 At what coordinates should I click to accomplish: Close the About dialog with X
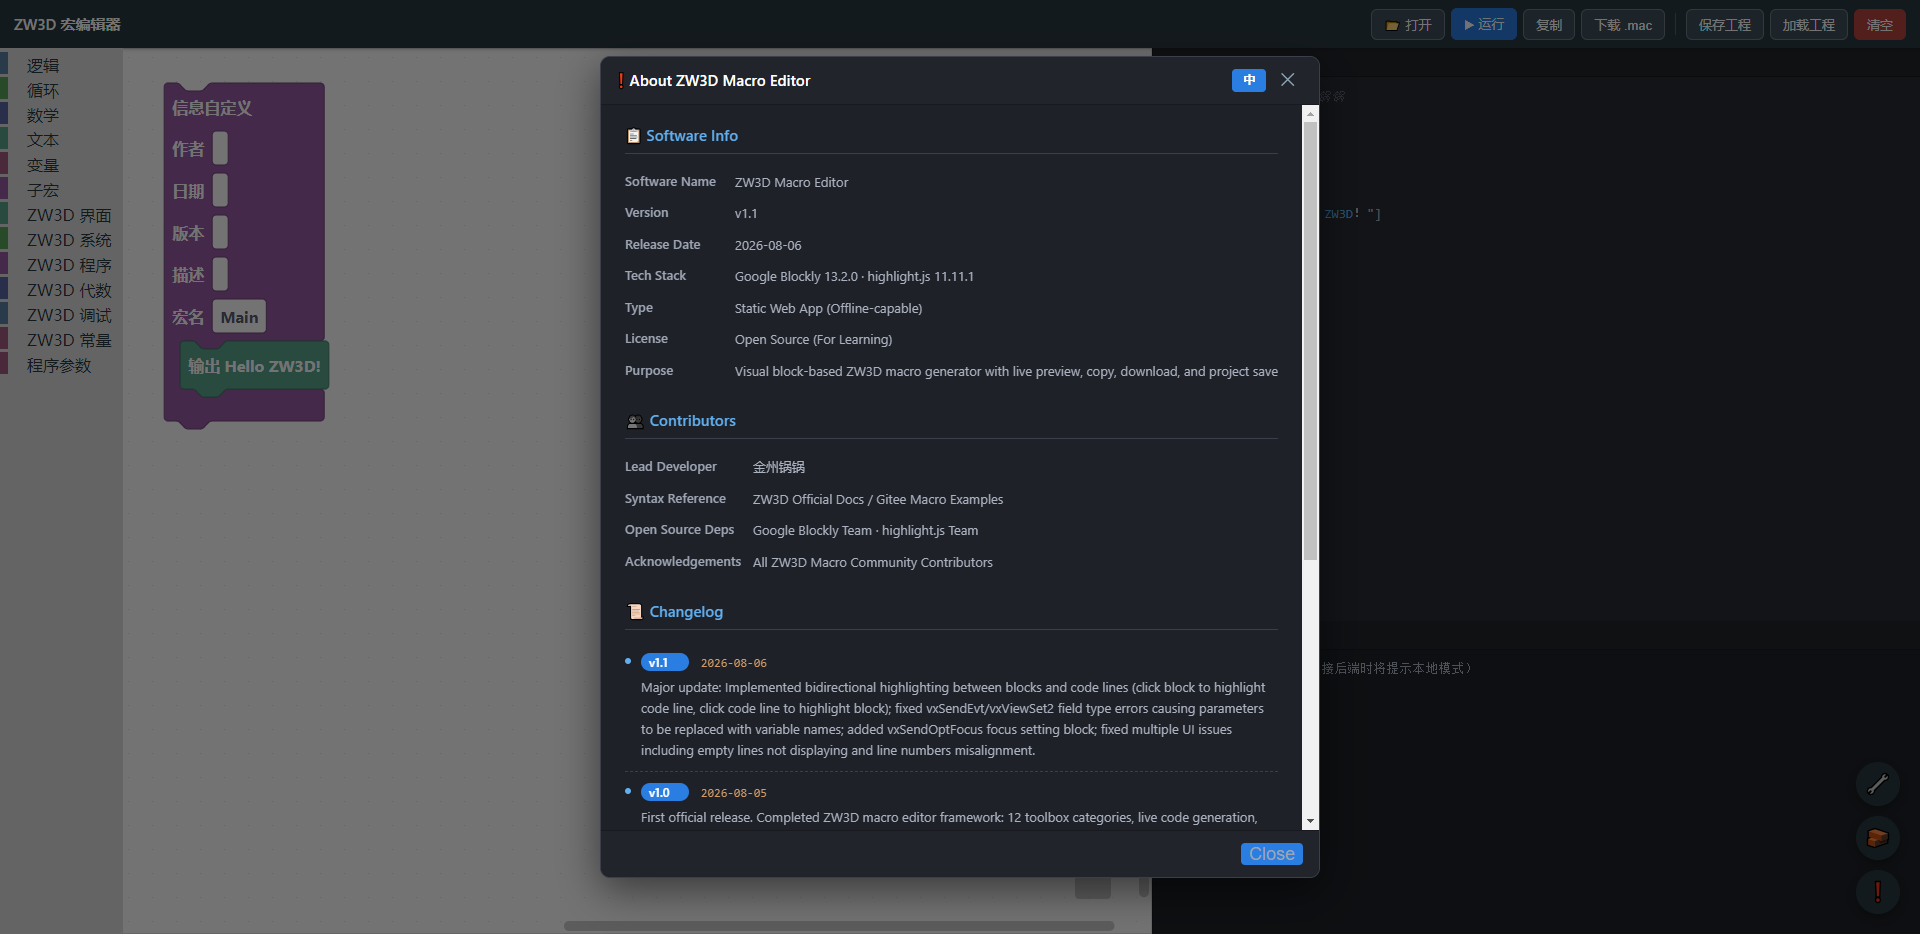[1288, 80]
